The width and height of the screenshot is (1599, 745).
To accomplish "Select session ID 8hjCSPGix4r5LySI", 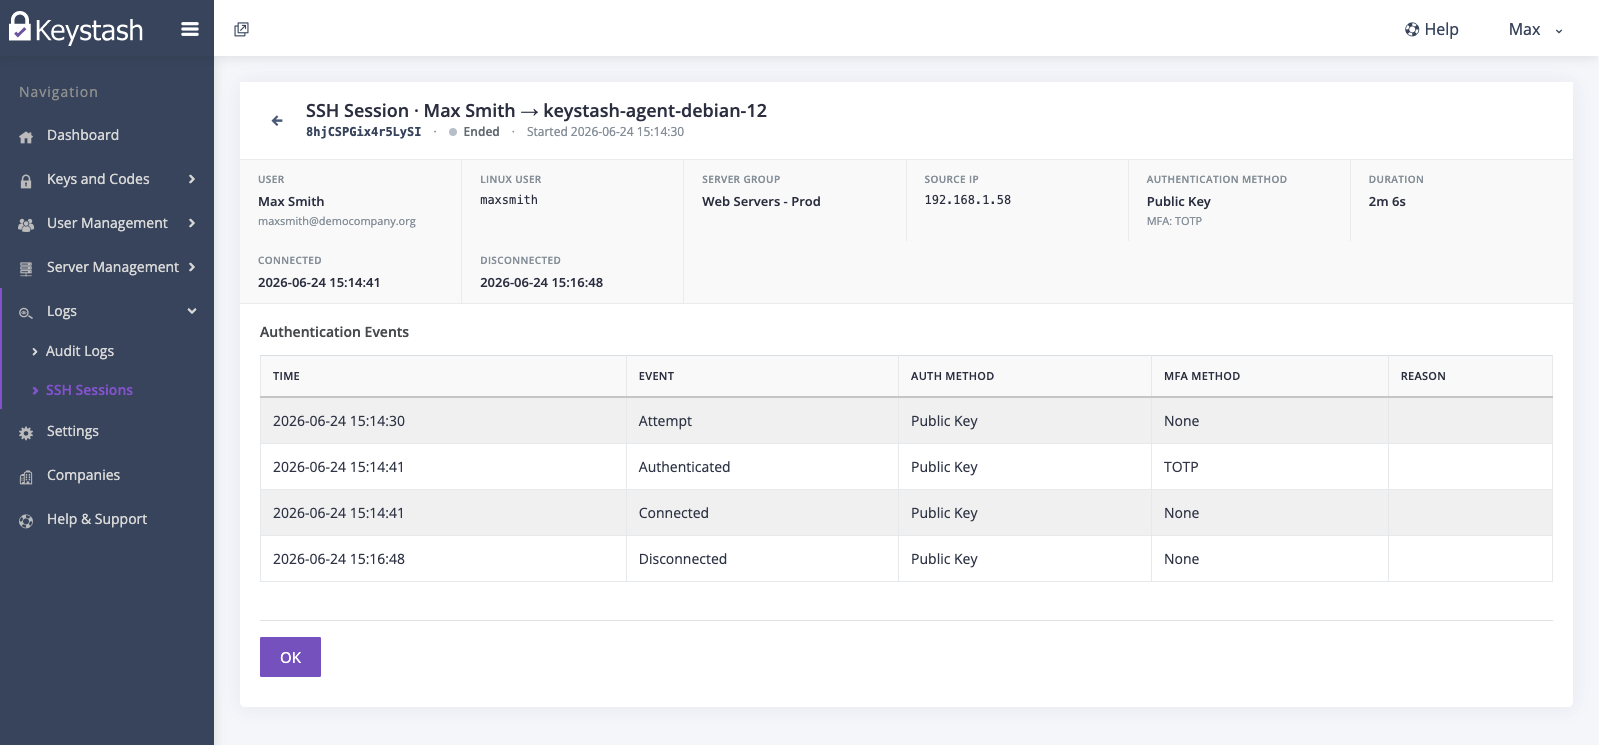I will [363, 132].
